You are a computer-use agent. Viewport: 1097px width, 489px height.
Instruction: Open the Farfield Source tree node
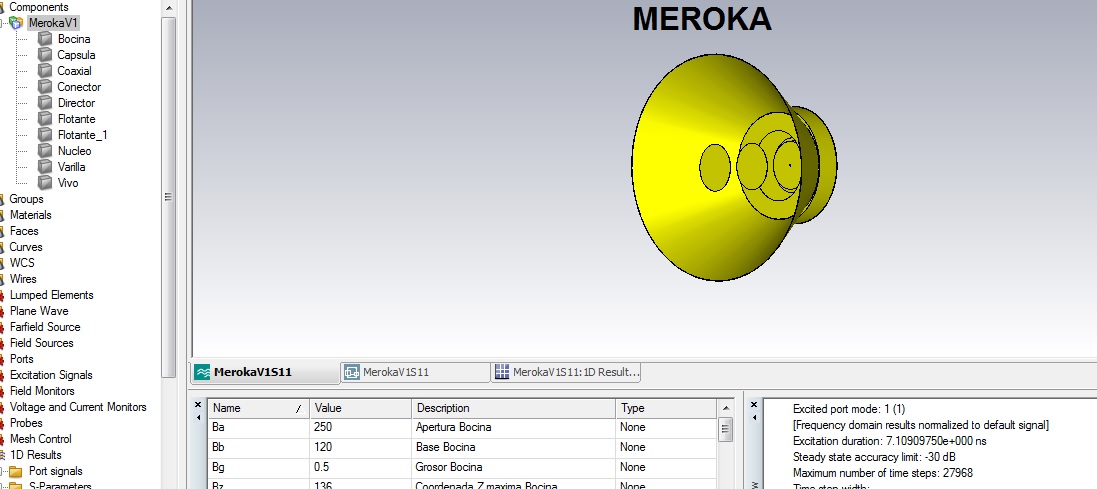point(45,327)
